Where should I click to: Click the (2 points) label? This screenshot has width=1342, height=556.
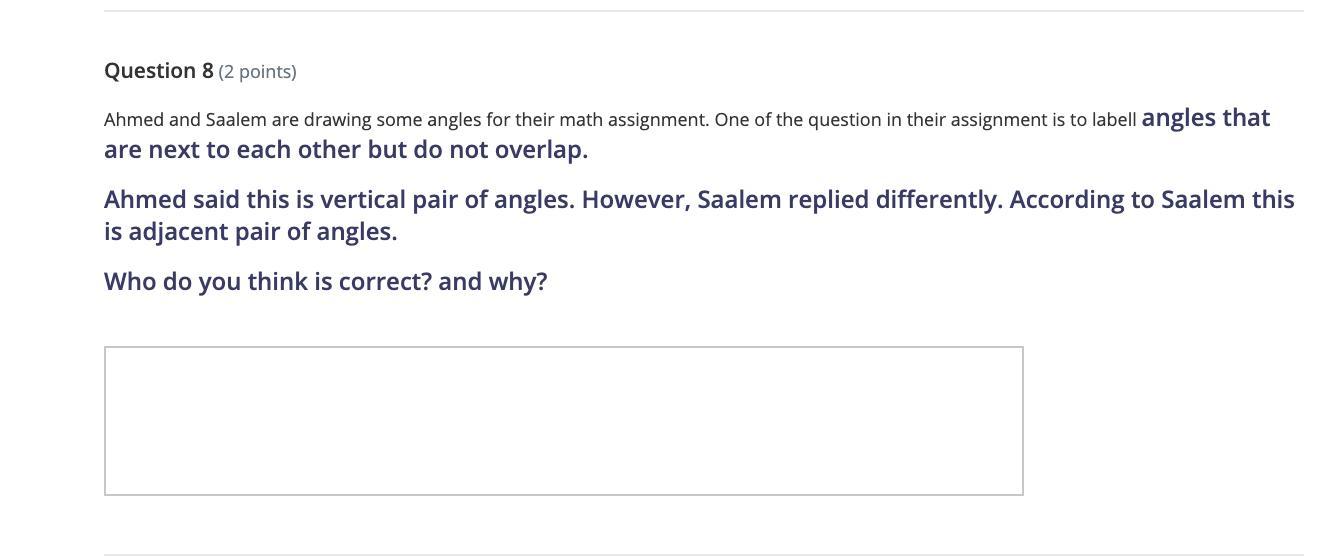257,72
